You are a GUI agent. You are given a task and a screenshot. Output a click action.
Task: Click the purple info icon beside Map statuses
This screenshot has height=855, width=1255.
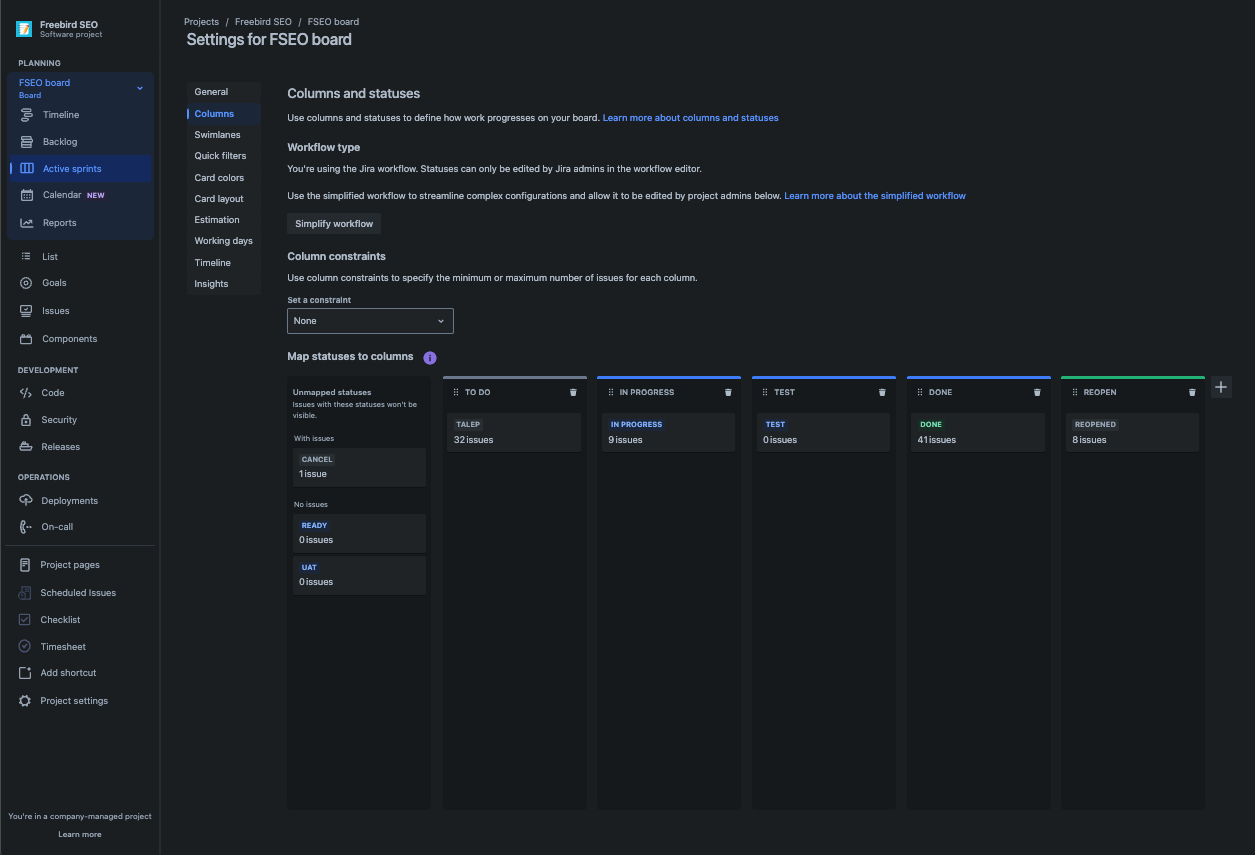[x=430, y=357]
